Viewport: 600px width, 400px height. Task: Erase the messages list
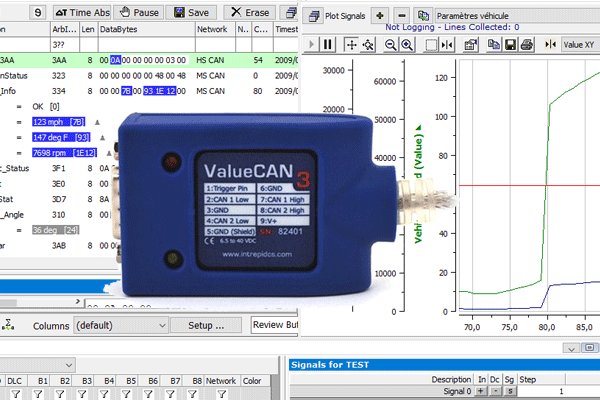pyautogui.click(x=249, y=13)
